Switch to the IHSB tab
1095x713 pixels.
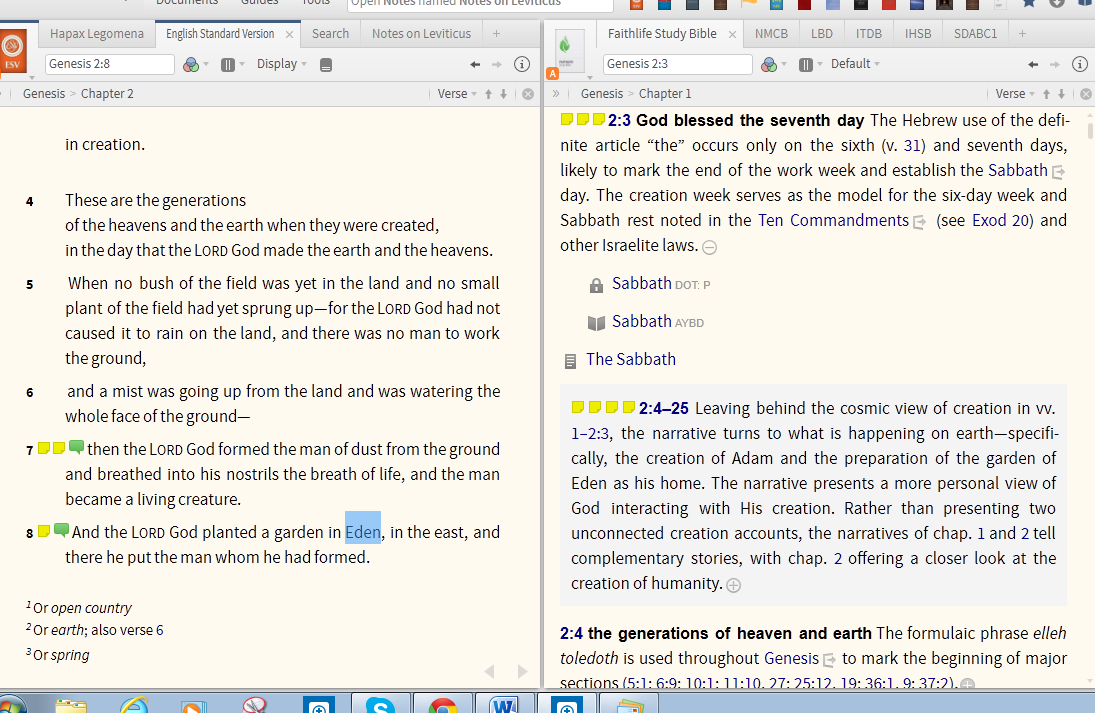pyautogui.click(x=918, y=34)
